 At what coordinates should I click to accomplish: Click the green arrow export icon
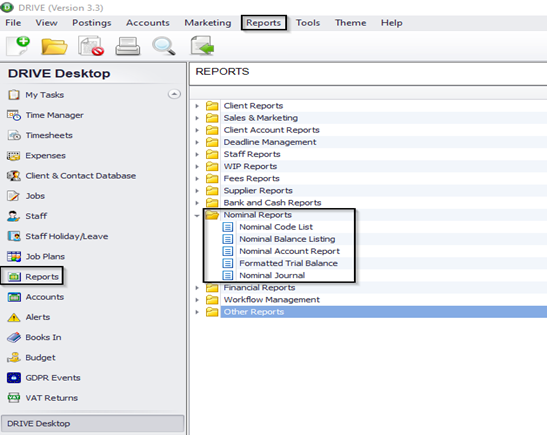[x=202, y=46]
